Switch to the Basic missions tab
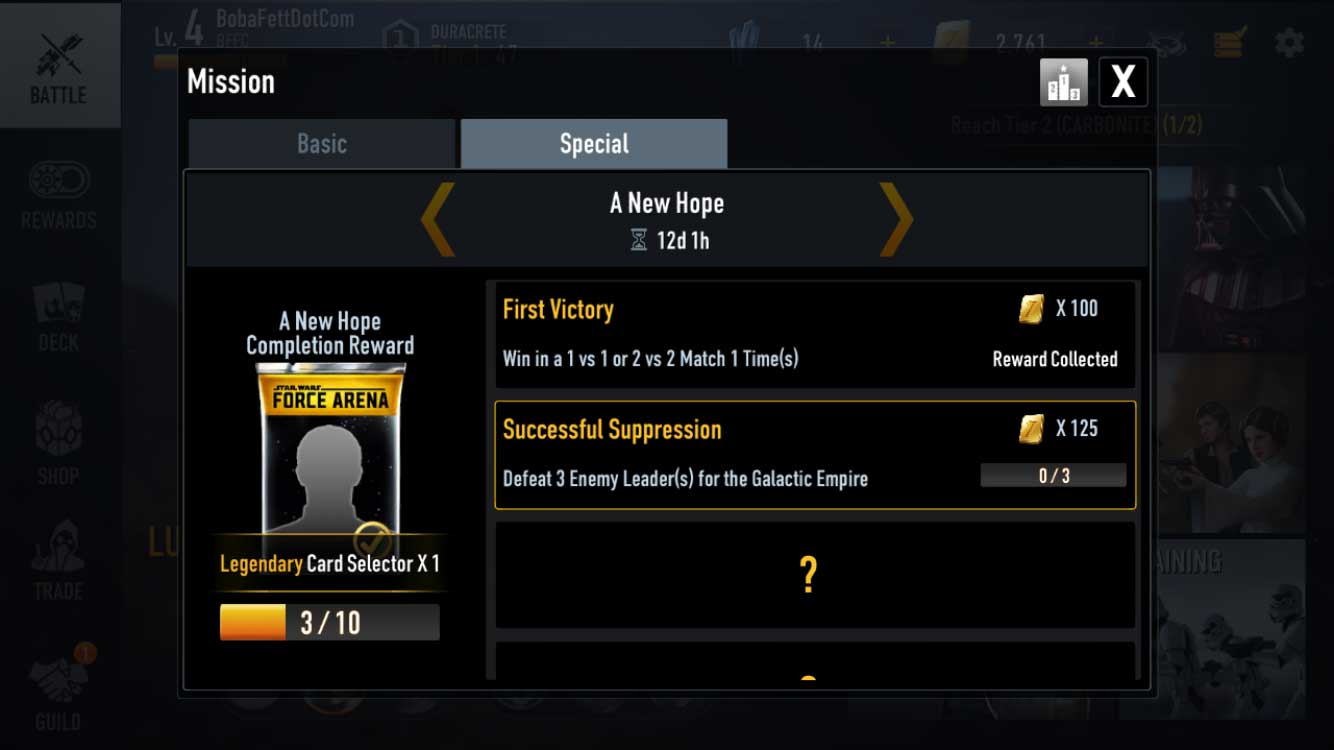This screenshot has height=750, width=1334. click(x=322, y=144)
